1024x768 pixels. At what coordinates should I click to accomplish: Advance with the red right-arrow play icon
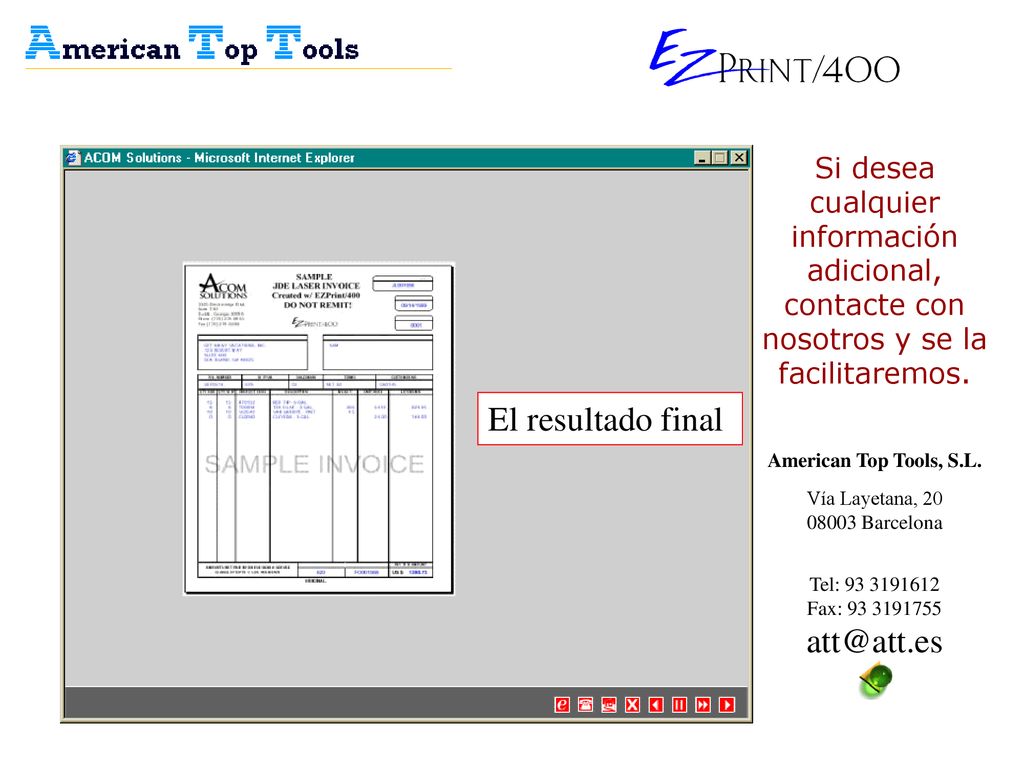click(x=726, y=705)
